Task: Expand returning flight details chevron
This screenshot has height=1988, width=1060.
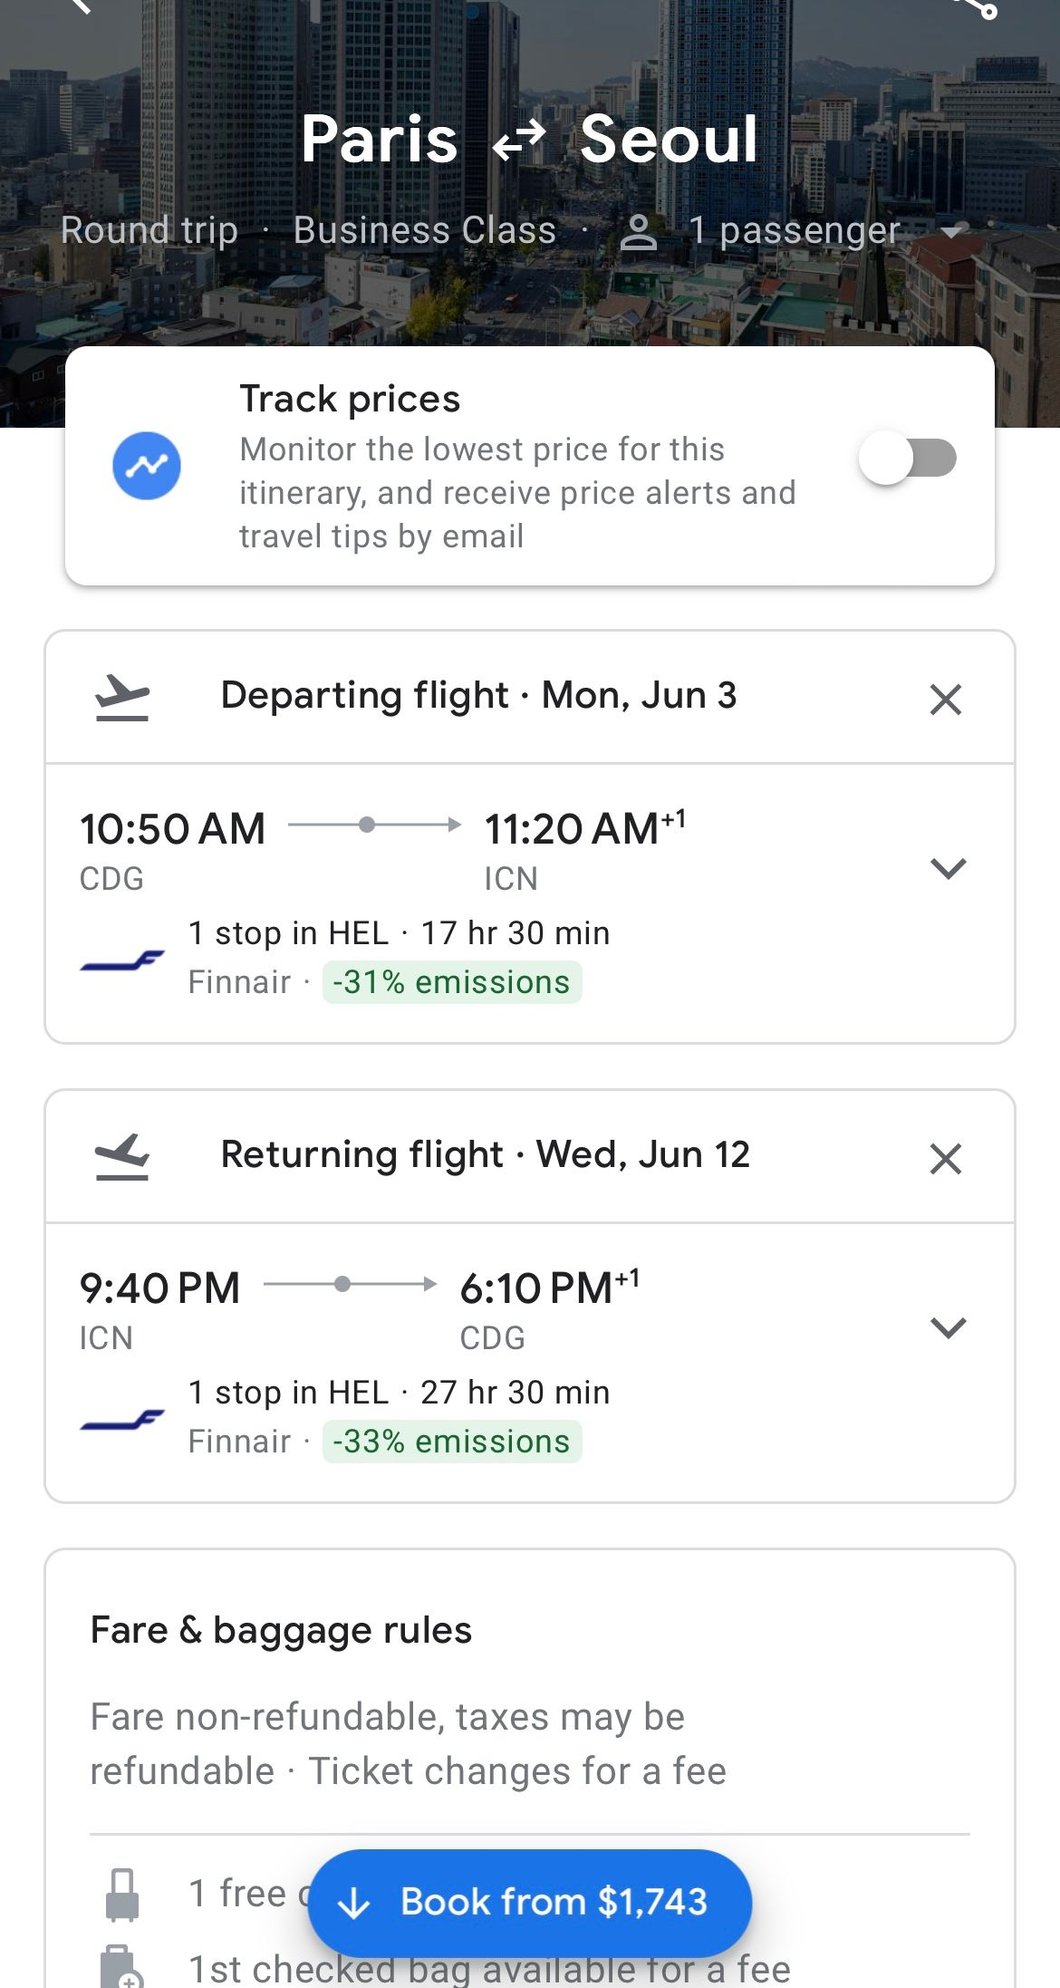Action: 947,1327
